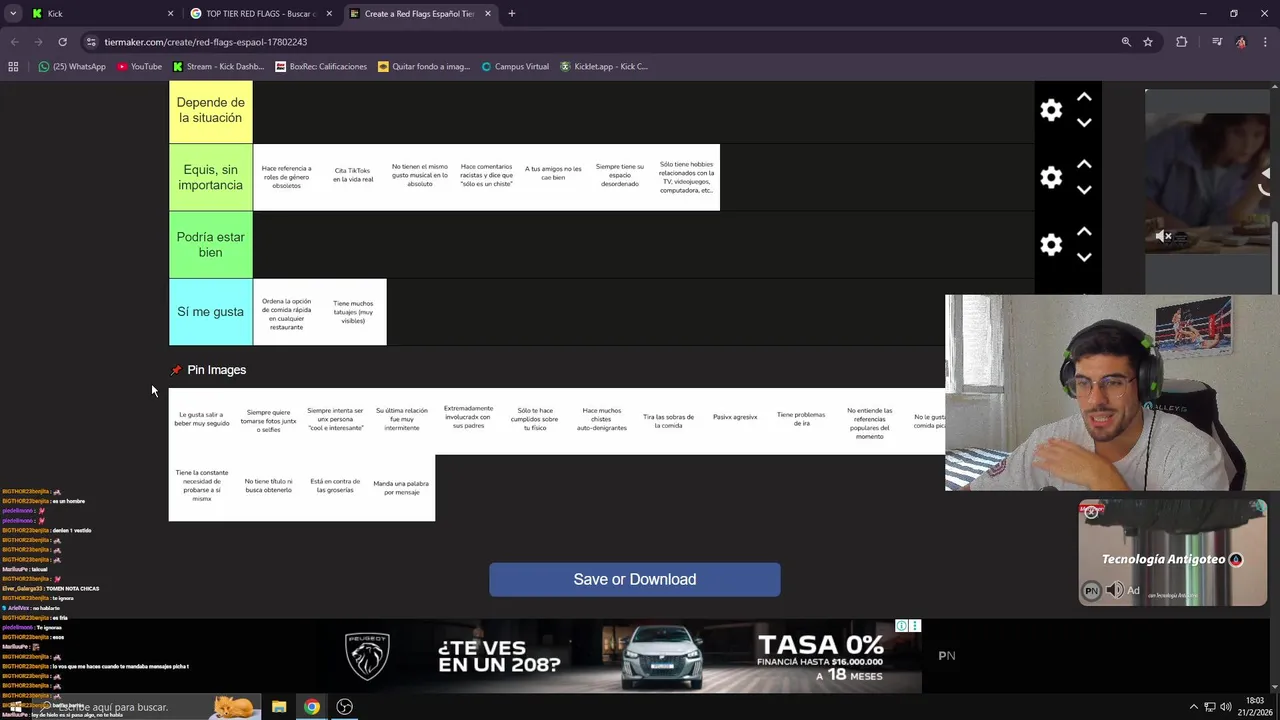The width and height of the screenshot is (1280, 720).
Task: Pick the 'Siempre tiene su espacio desordenado' card
Action: coord(620,177)
